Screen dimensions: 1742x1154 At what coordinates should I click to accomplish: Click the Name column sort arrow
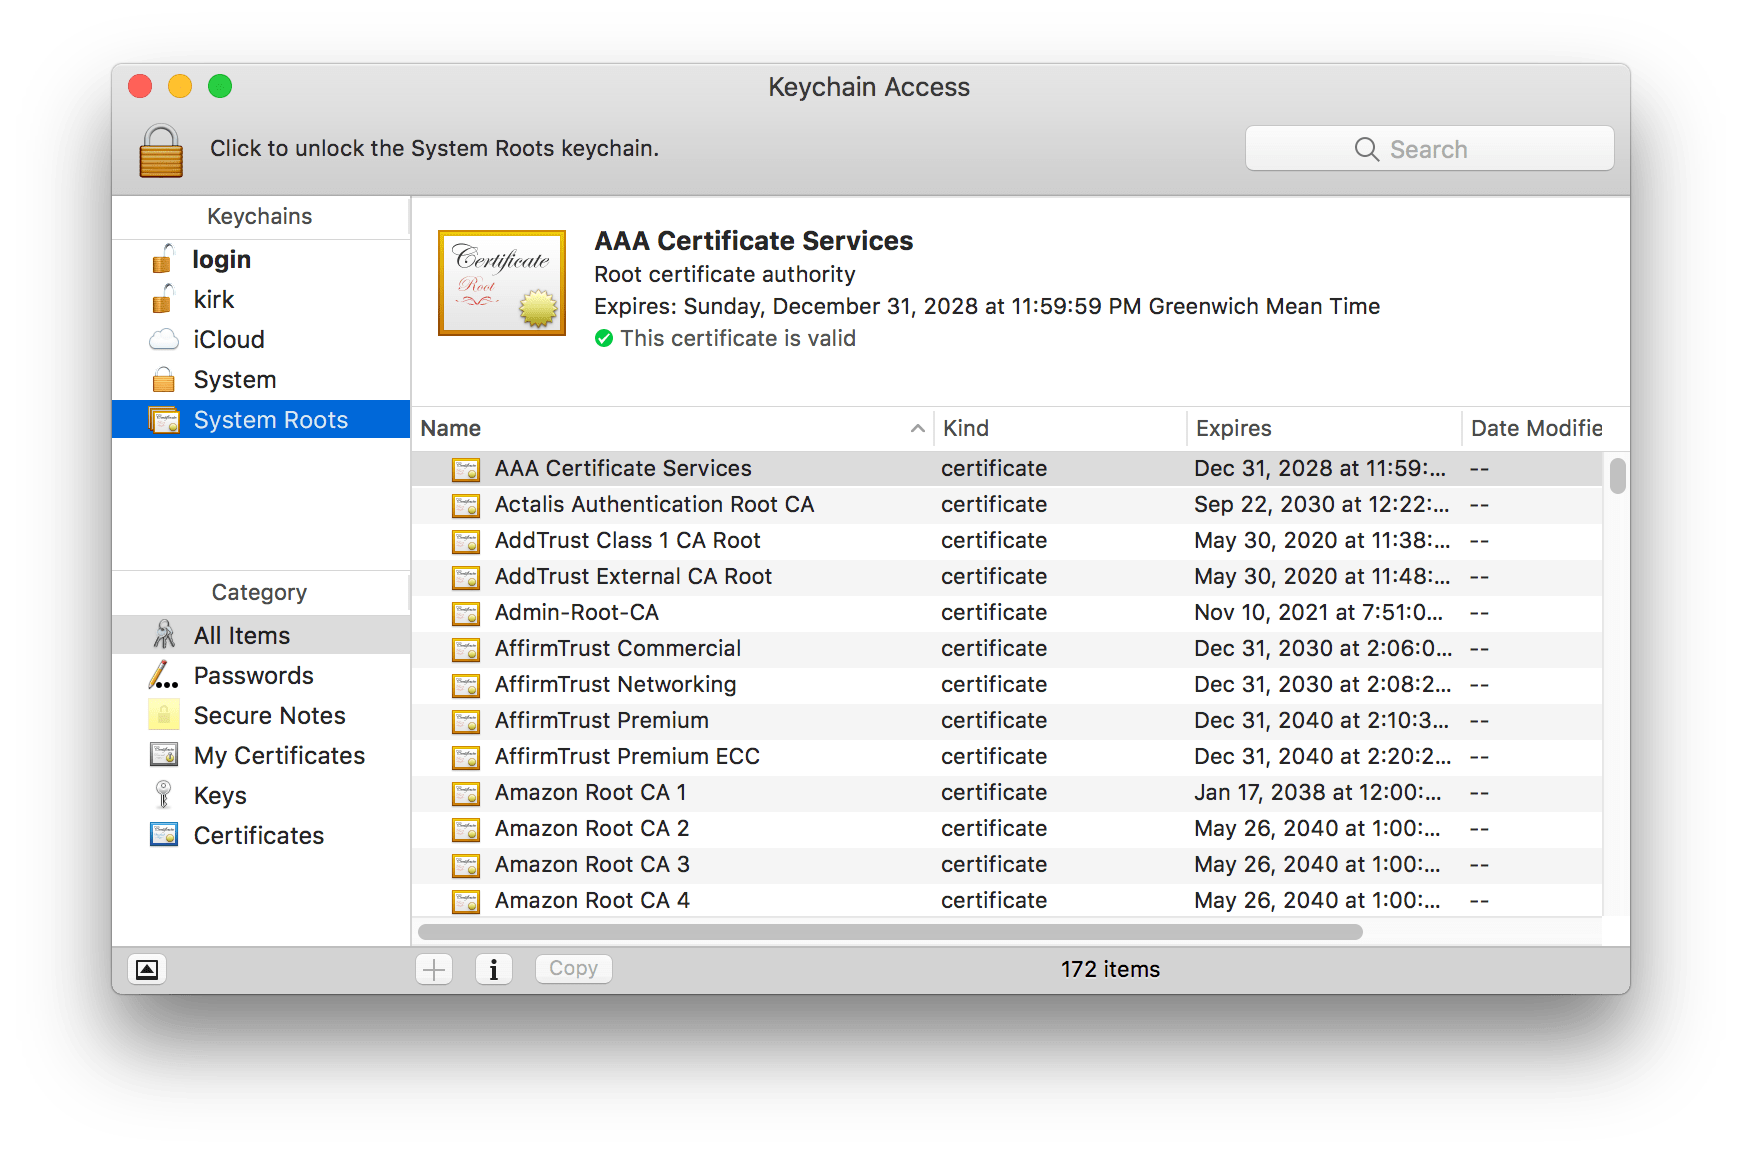[917, 429]
